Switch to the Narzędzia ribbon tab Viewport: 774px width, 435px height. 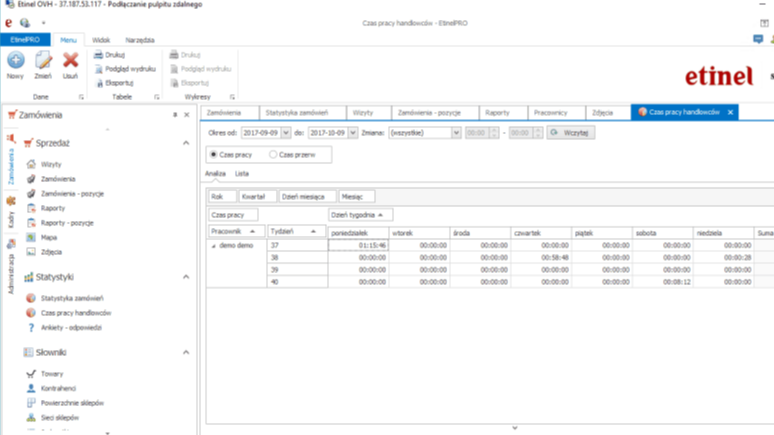coord(140,40)
